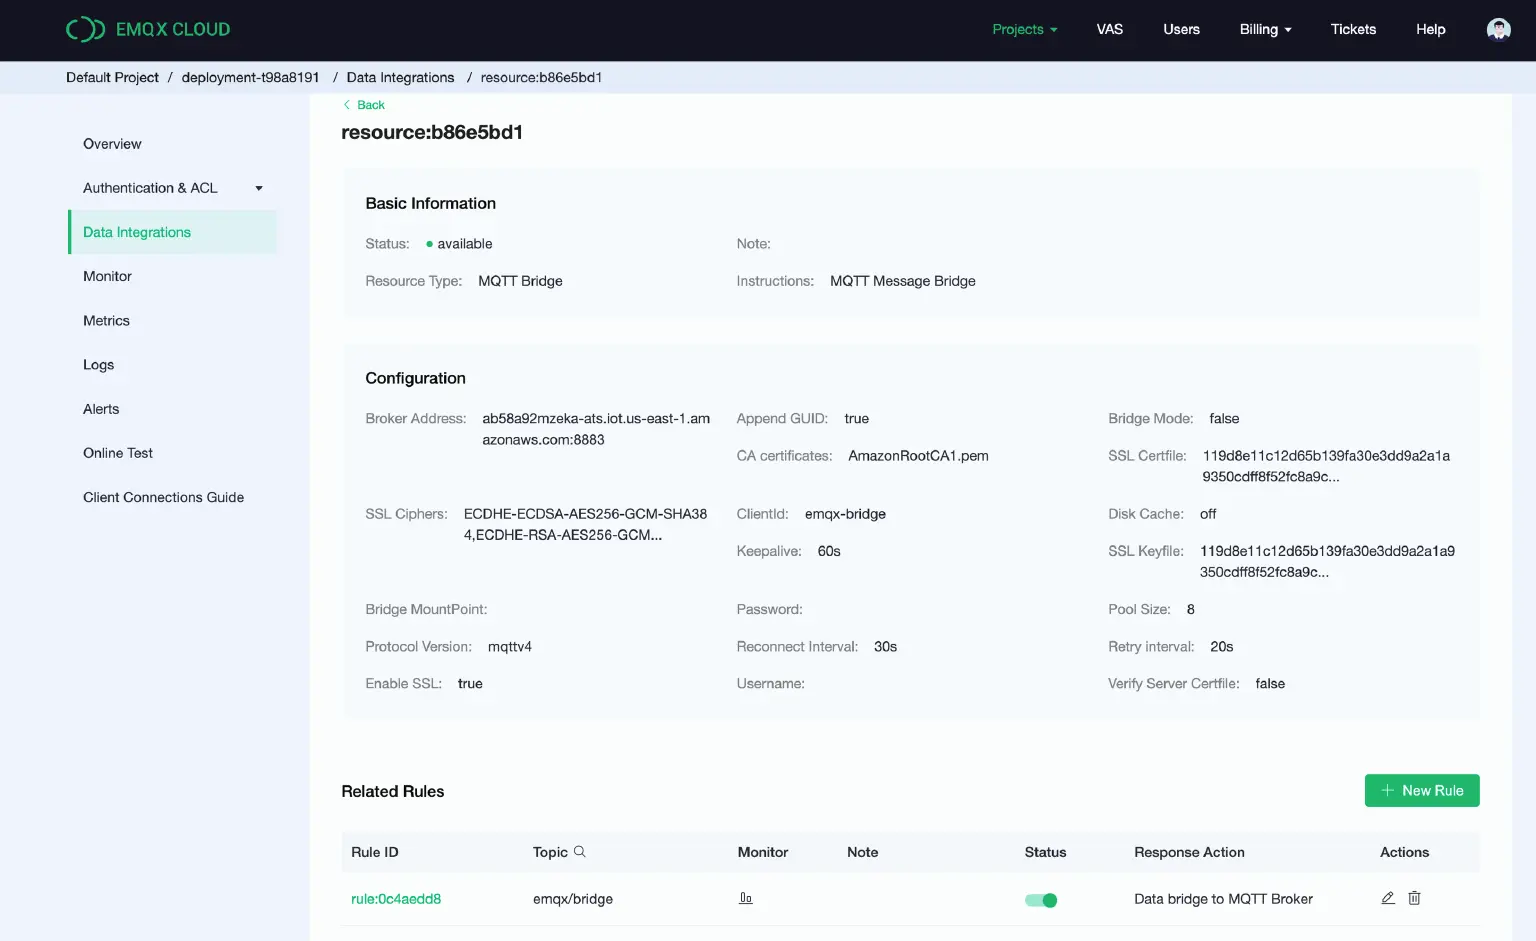Click the EMQX Cloud logo icon
Screen dimensions: 1536x941
pyautogui.click(x=85, y=30)
